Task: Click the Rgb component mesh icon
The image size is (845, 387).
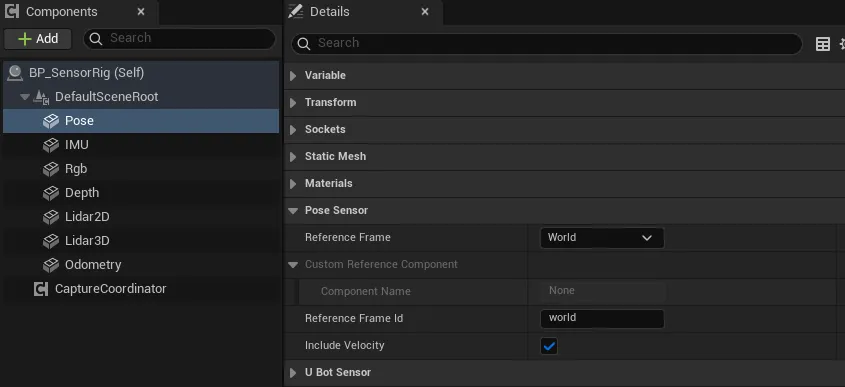Action: pos(51,169)
